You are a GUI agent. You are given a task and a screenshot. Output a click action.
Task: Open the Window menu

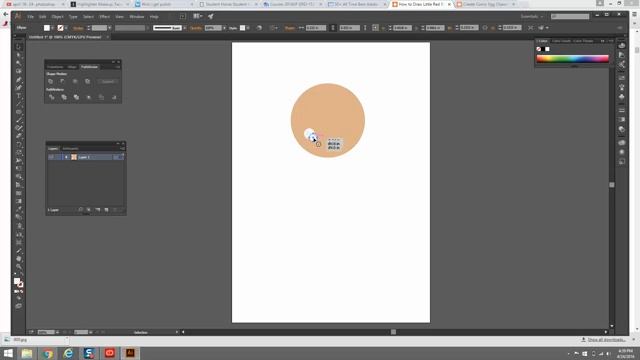click(137, 17)
